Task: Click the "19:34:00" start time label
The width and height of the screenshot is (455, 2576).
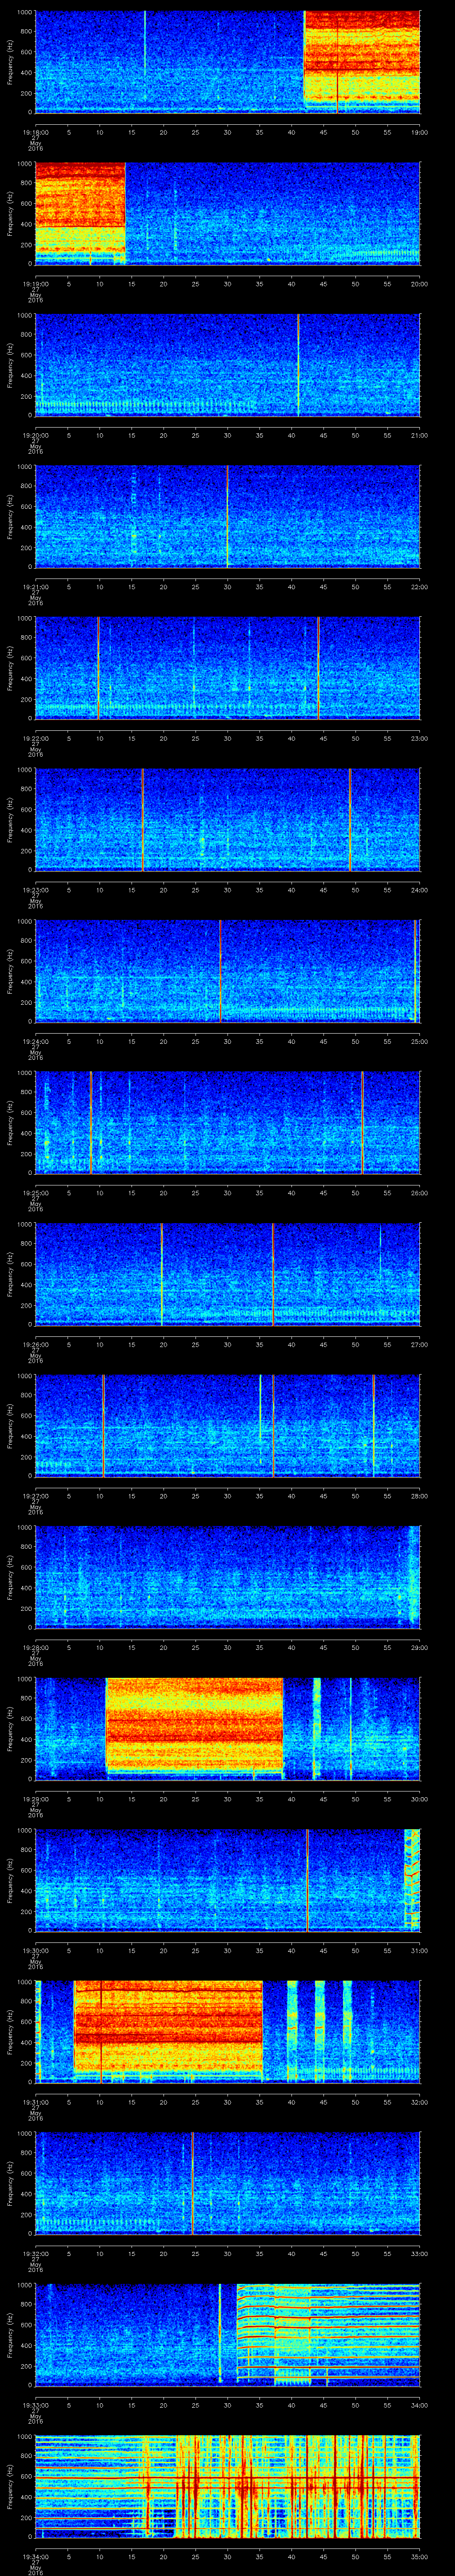Action: click(35, 2556)
